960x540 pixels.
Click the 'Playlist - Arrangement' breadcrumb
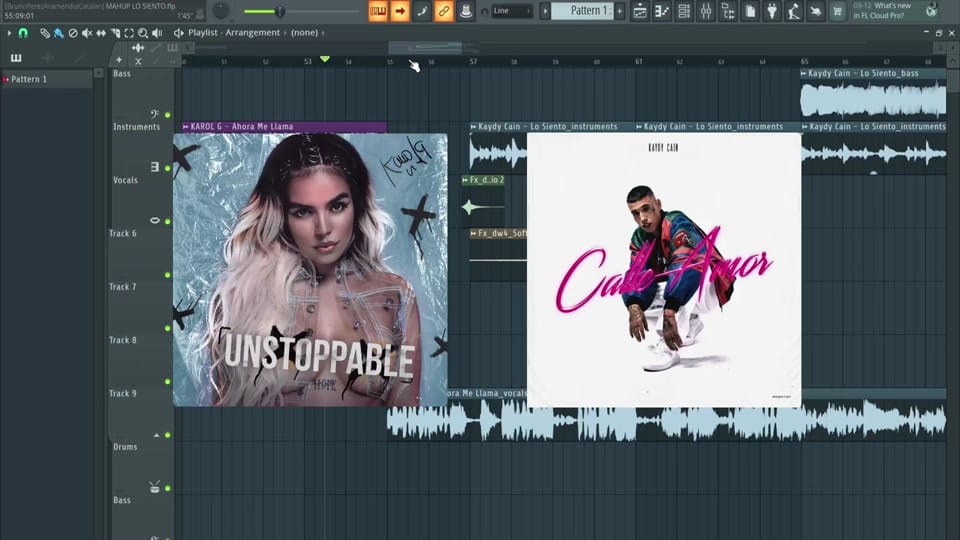coord(234,32)
